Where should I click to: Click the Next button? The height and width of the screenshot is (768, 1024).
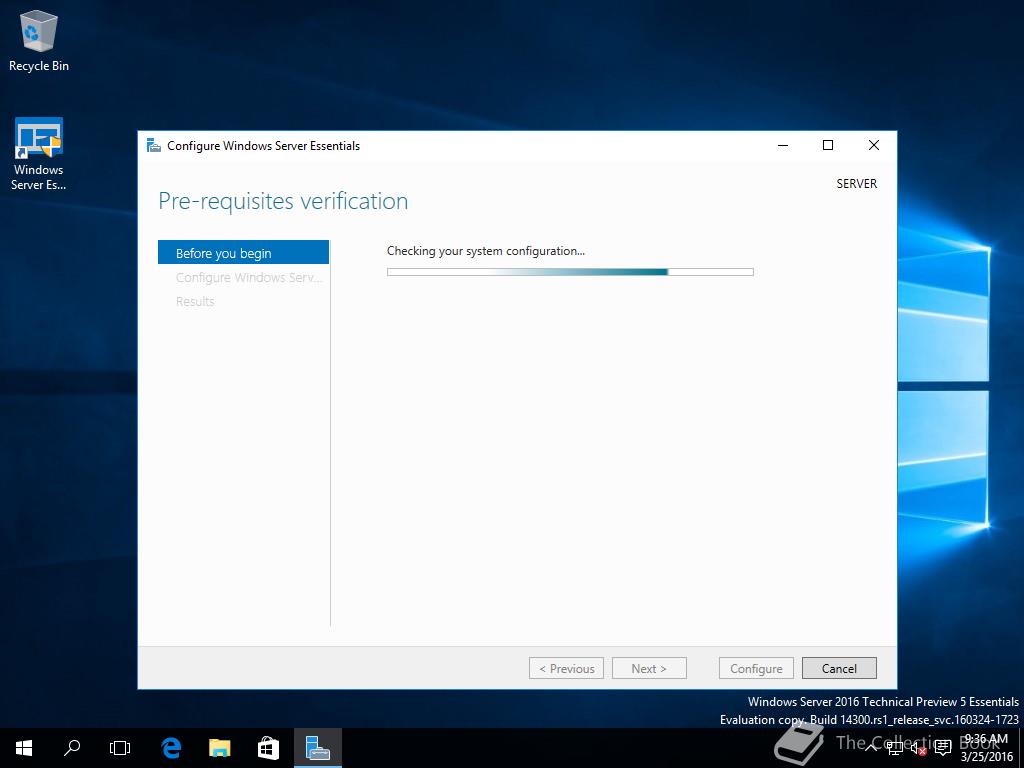point(649,668)
